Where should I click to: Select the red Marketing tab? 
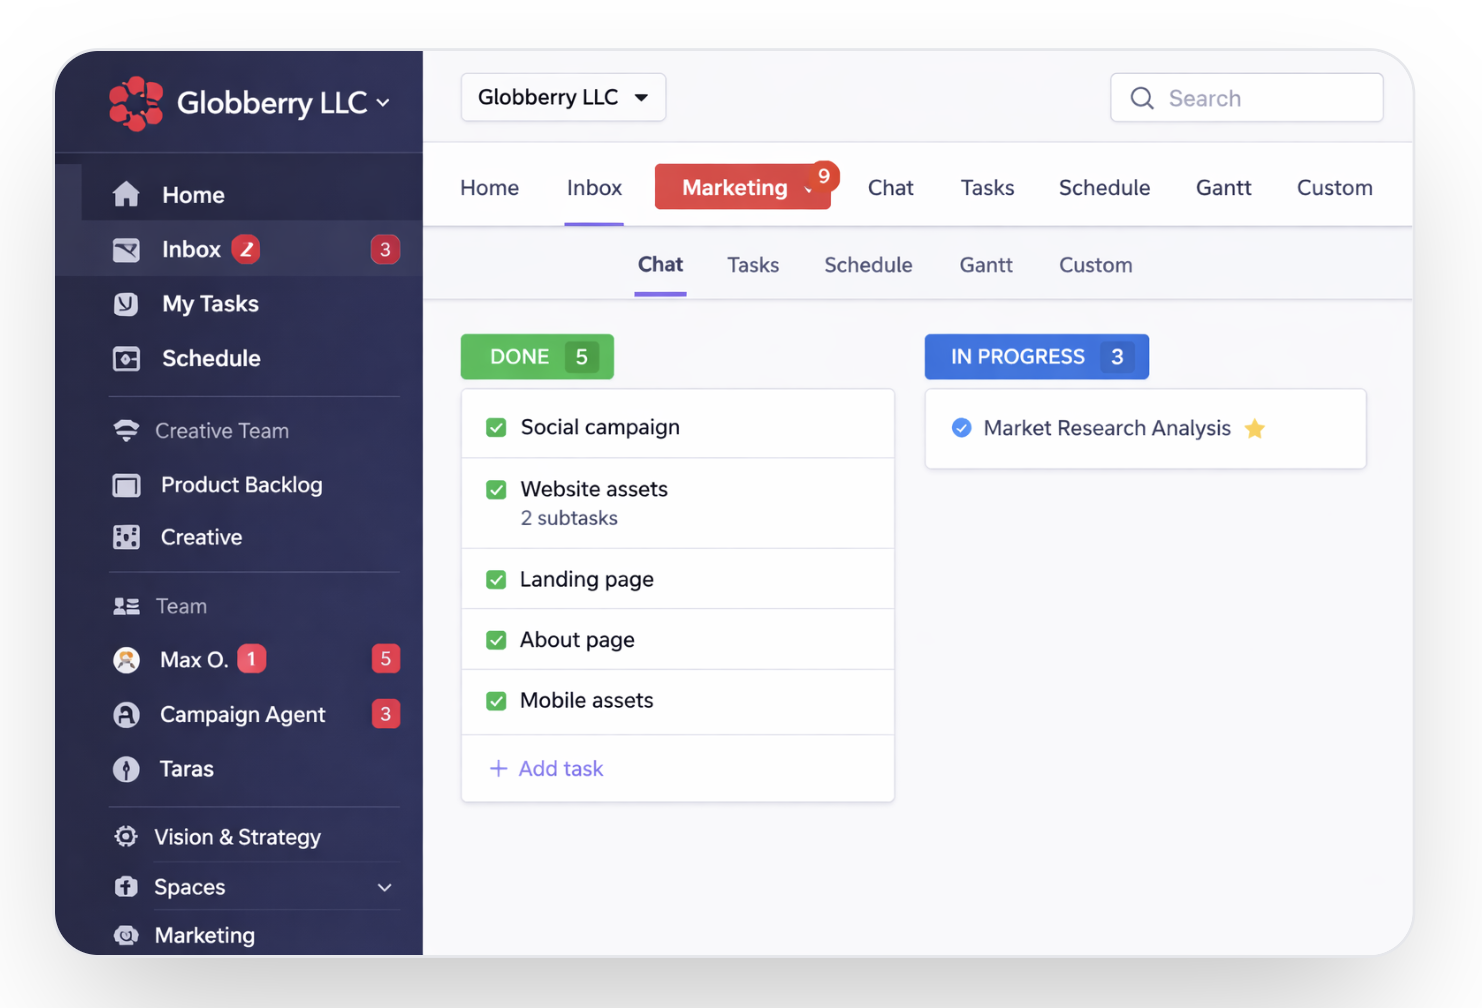[x=742, y=187]
